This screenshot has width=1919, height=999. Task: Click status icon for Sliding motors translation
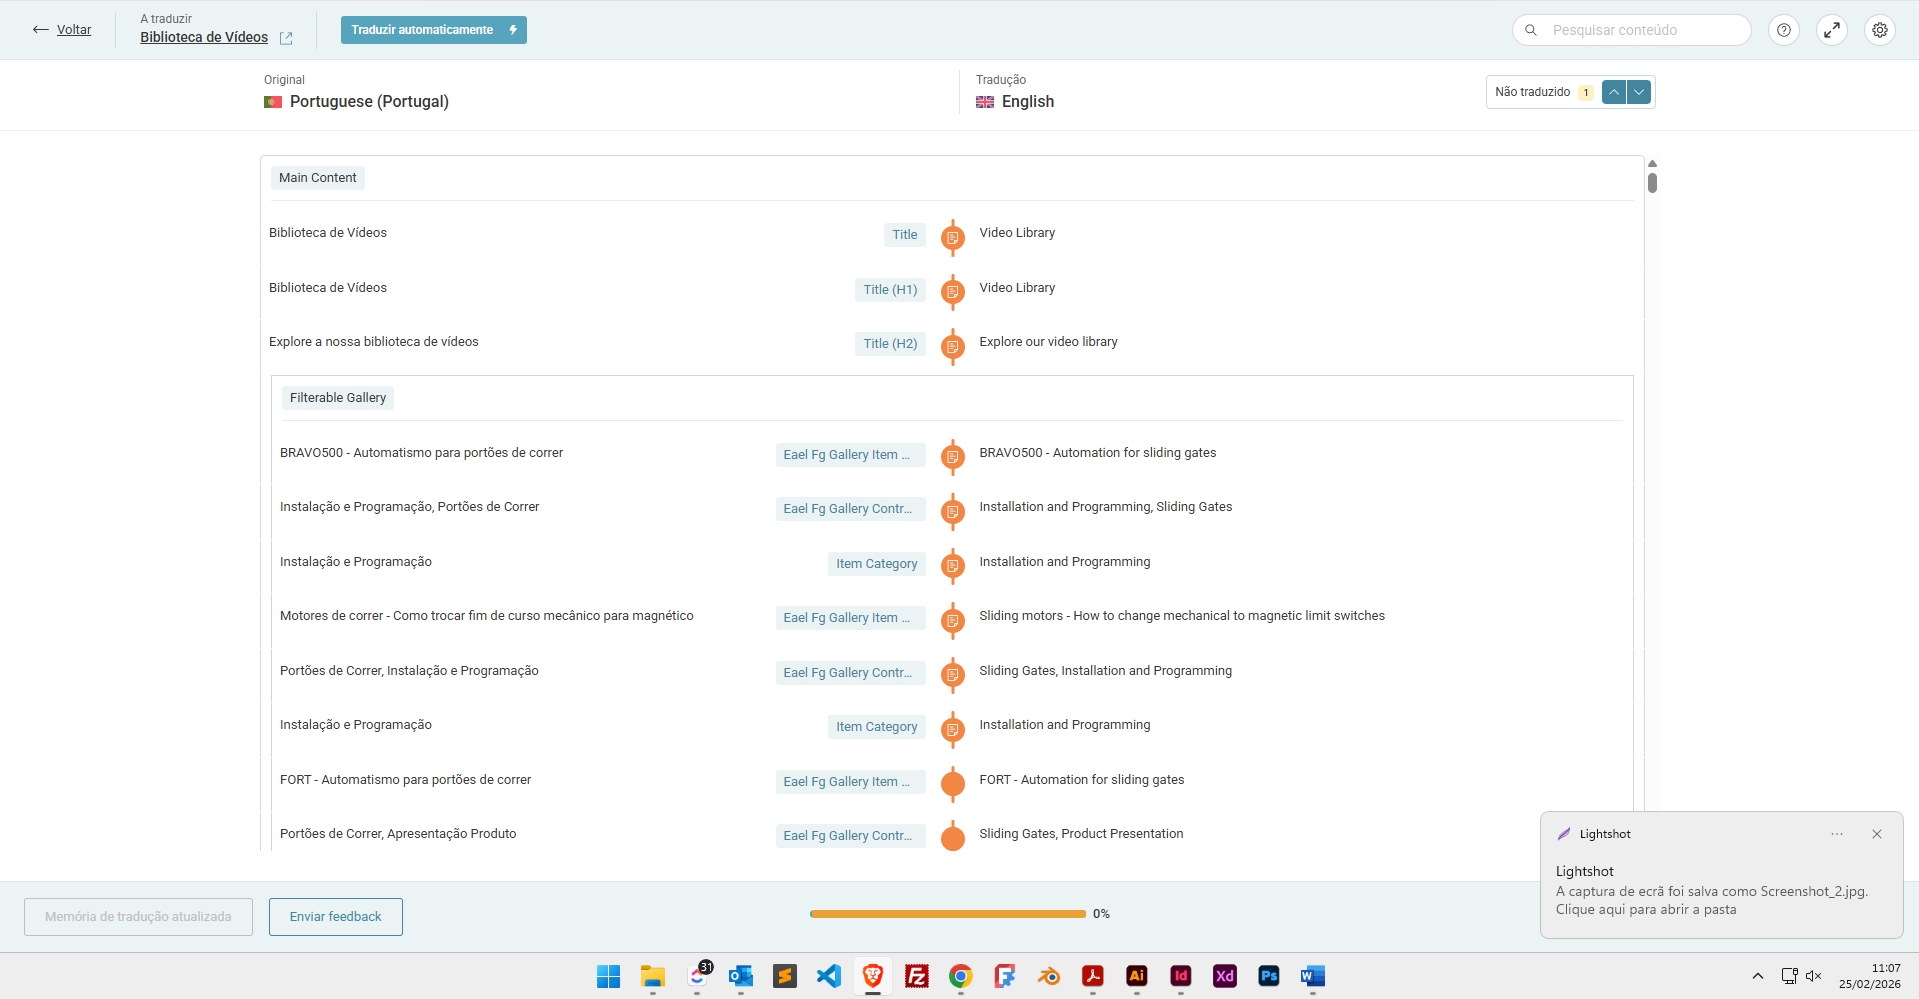pyautogui.click(x=953, y=621)
